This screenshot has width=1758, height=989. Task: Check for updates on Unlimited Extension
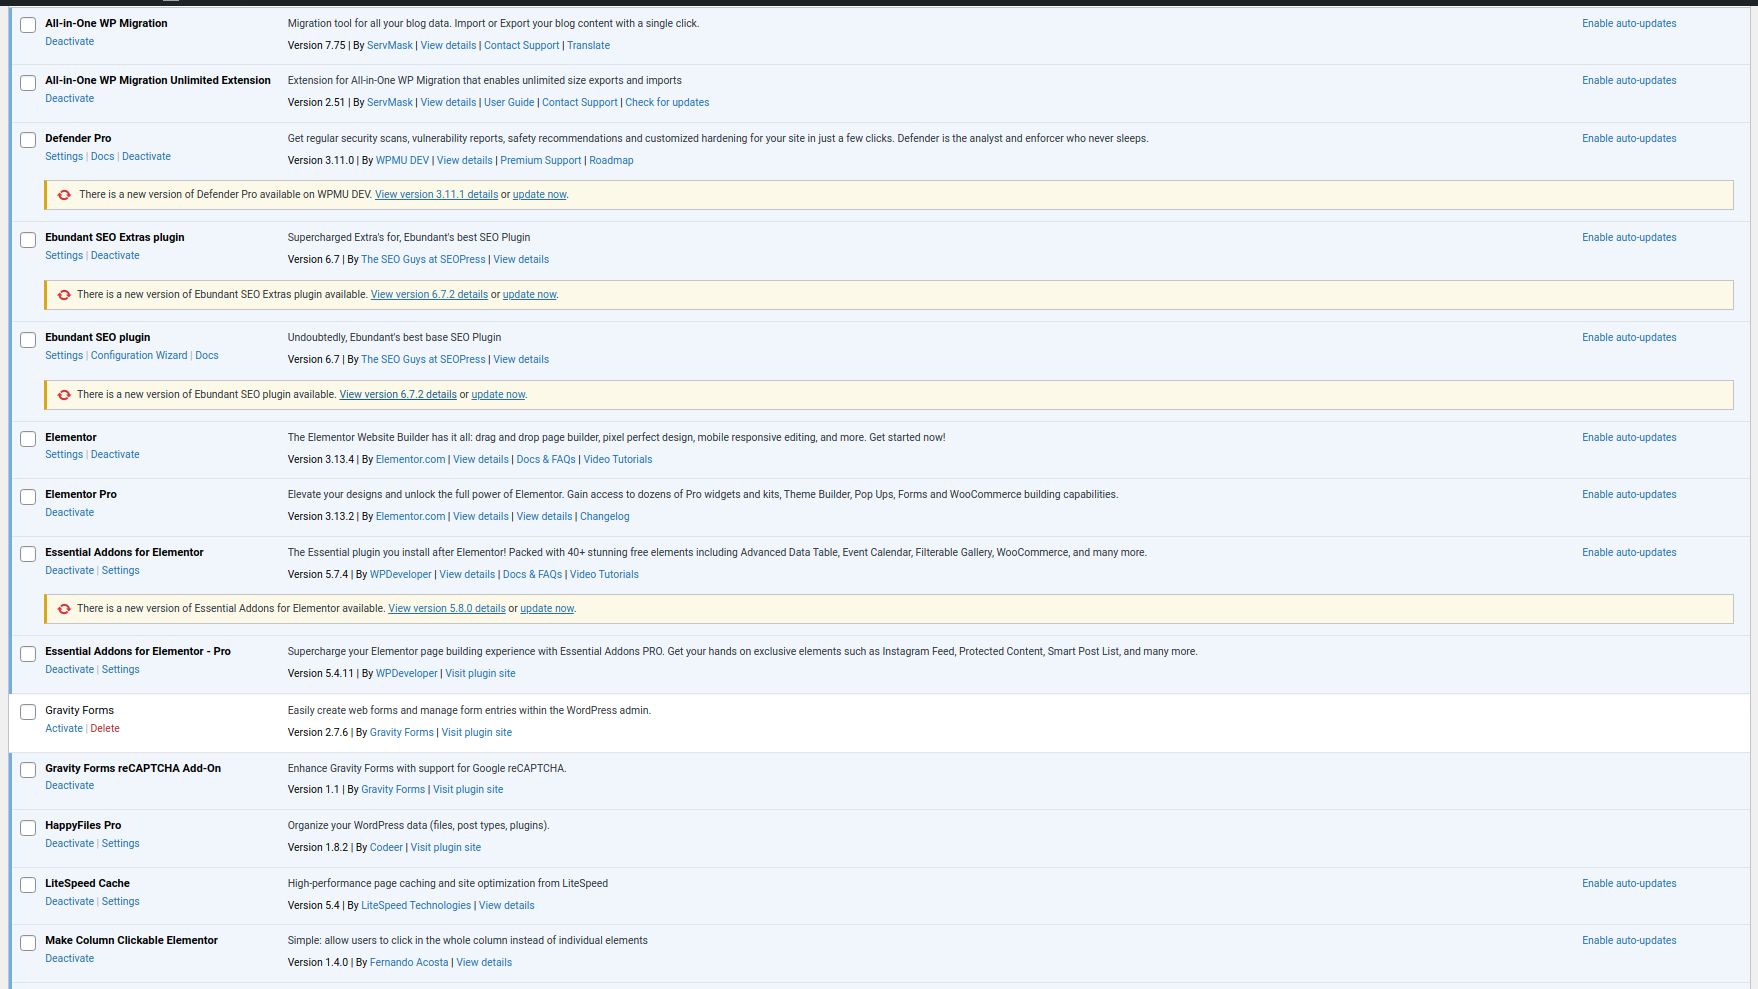(x=667, y=103)
